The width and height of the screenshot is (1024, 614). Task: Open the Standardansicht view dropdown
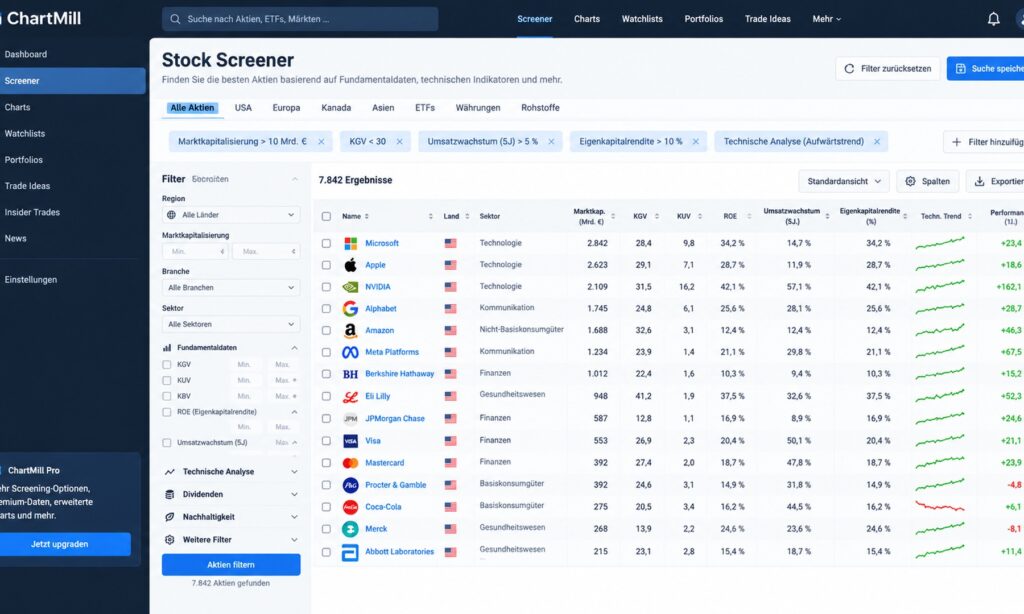coord(844,182)
